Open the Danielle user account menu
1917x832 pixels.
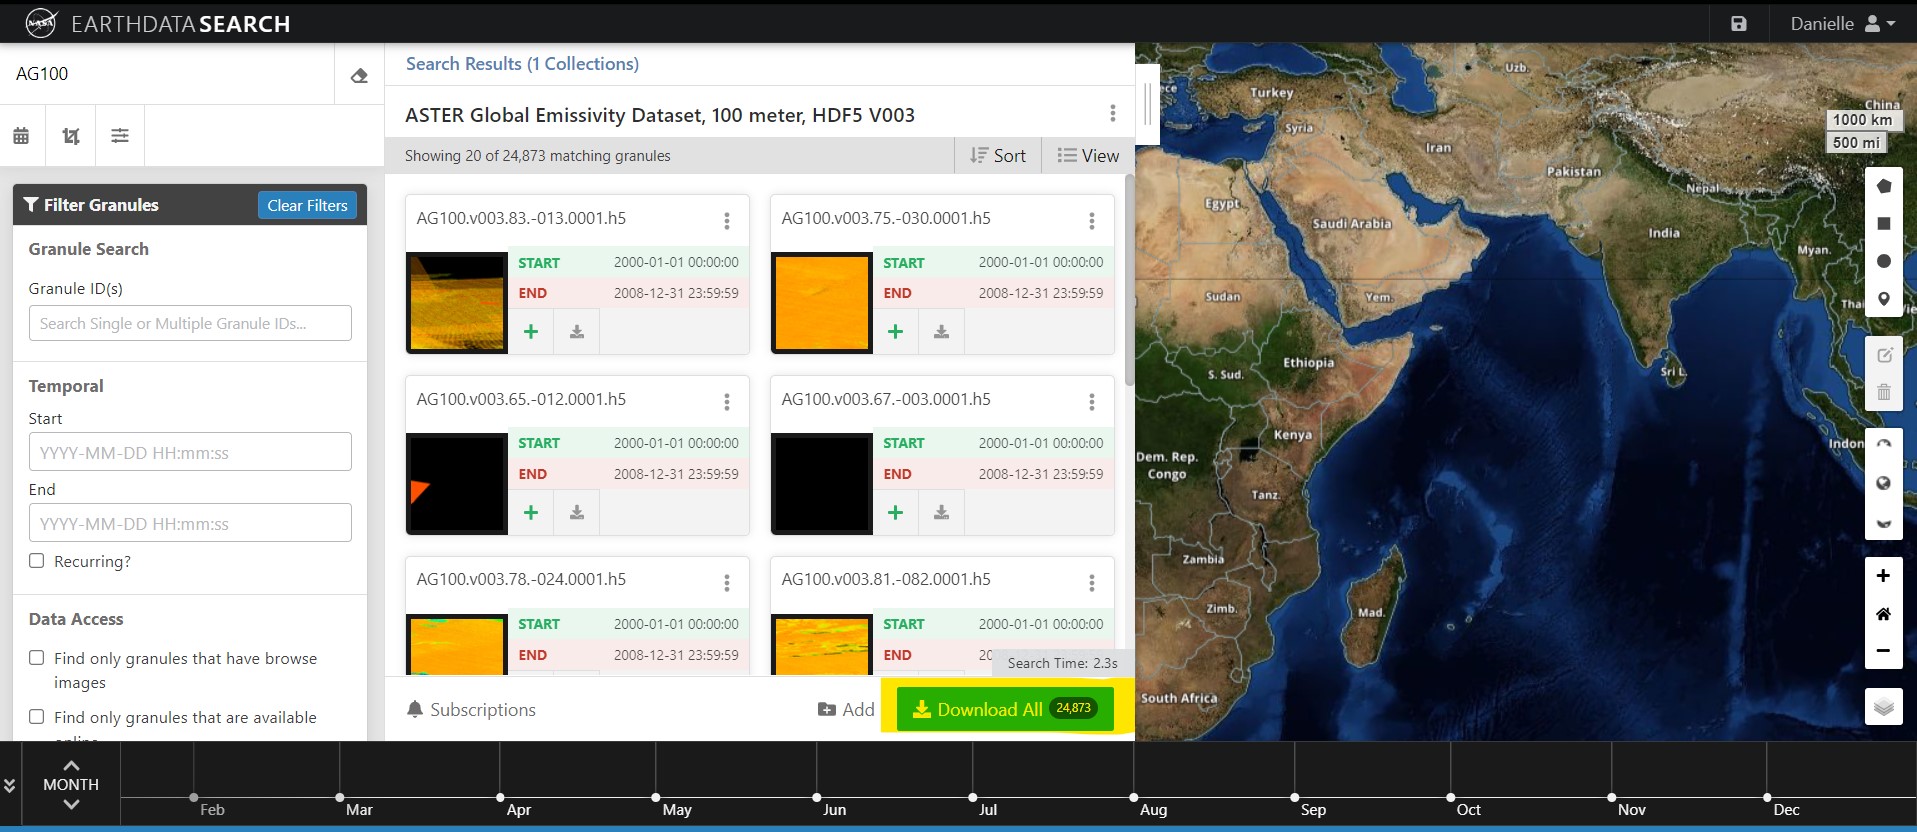(1842, 23)
